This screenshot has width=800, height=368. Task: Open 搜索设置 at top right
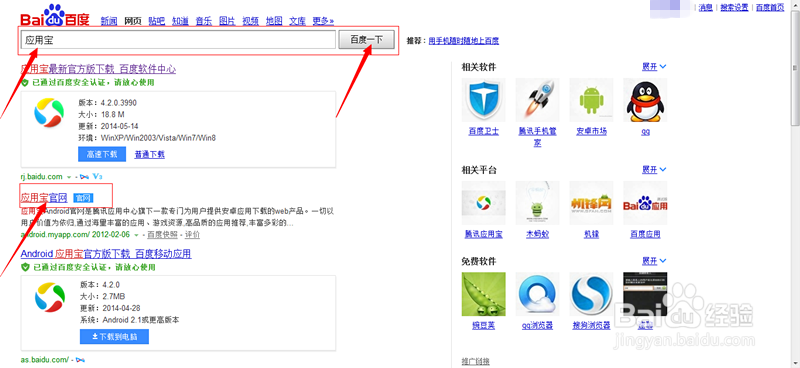[x=734, y=7]
